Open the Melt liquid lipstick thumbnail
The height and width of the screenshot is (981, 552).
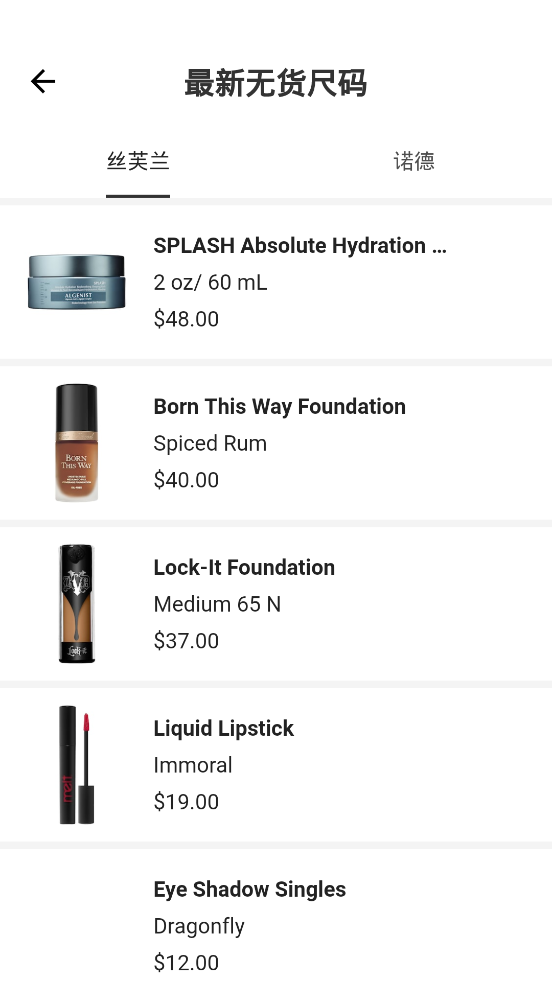pyautogui.click(x=76, y=765)
